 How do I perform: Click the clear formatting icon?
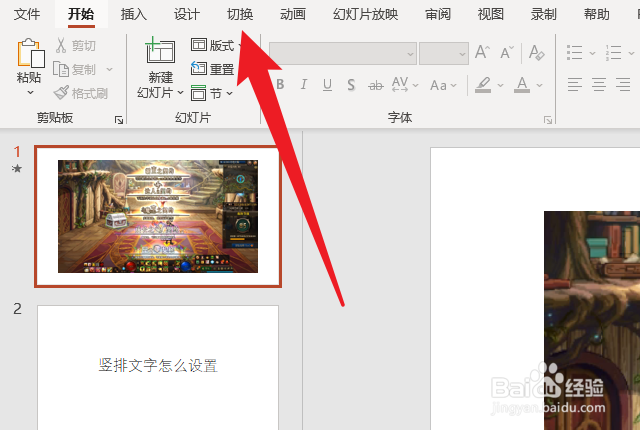click(x=536, y=53)
